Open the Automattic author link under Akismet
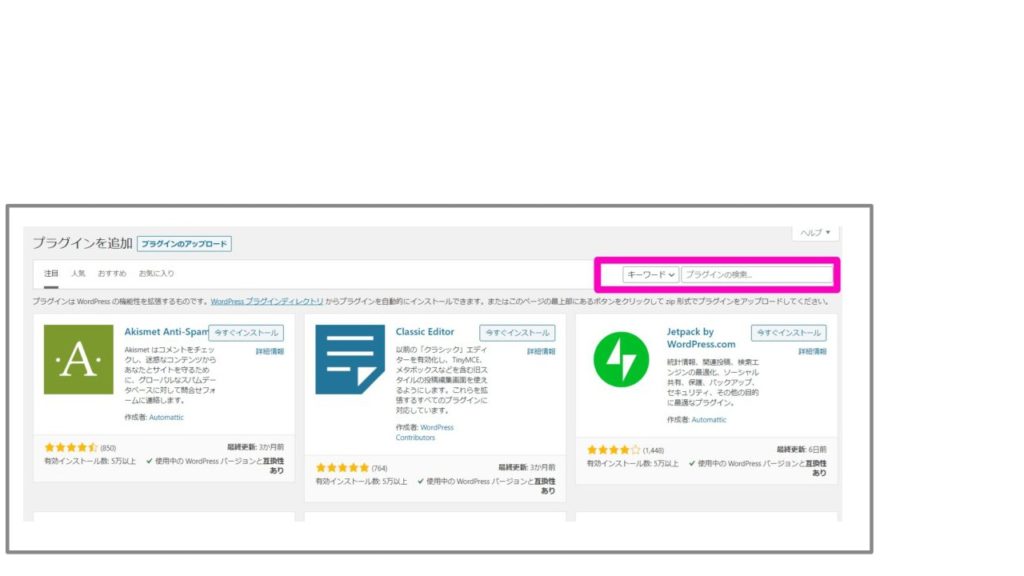This screenshot has height=576, width=1024. click(166, 417)
